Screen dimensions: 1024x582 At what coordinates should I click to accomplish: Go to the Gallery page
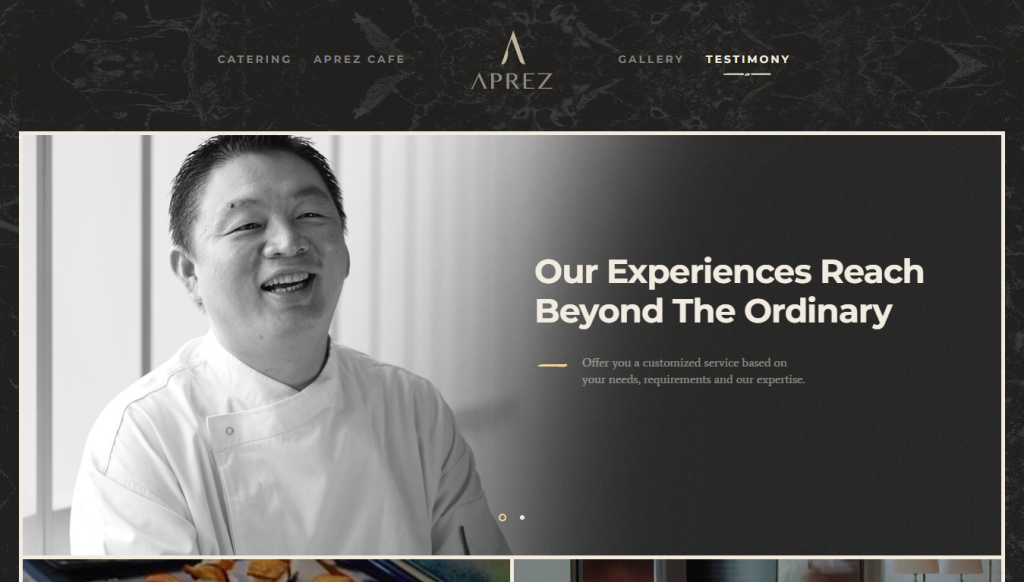(x=650, y=59)
